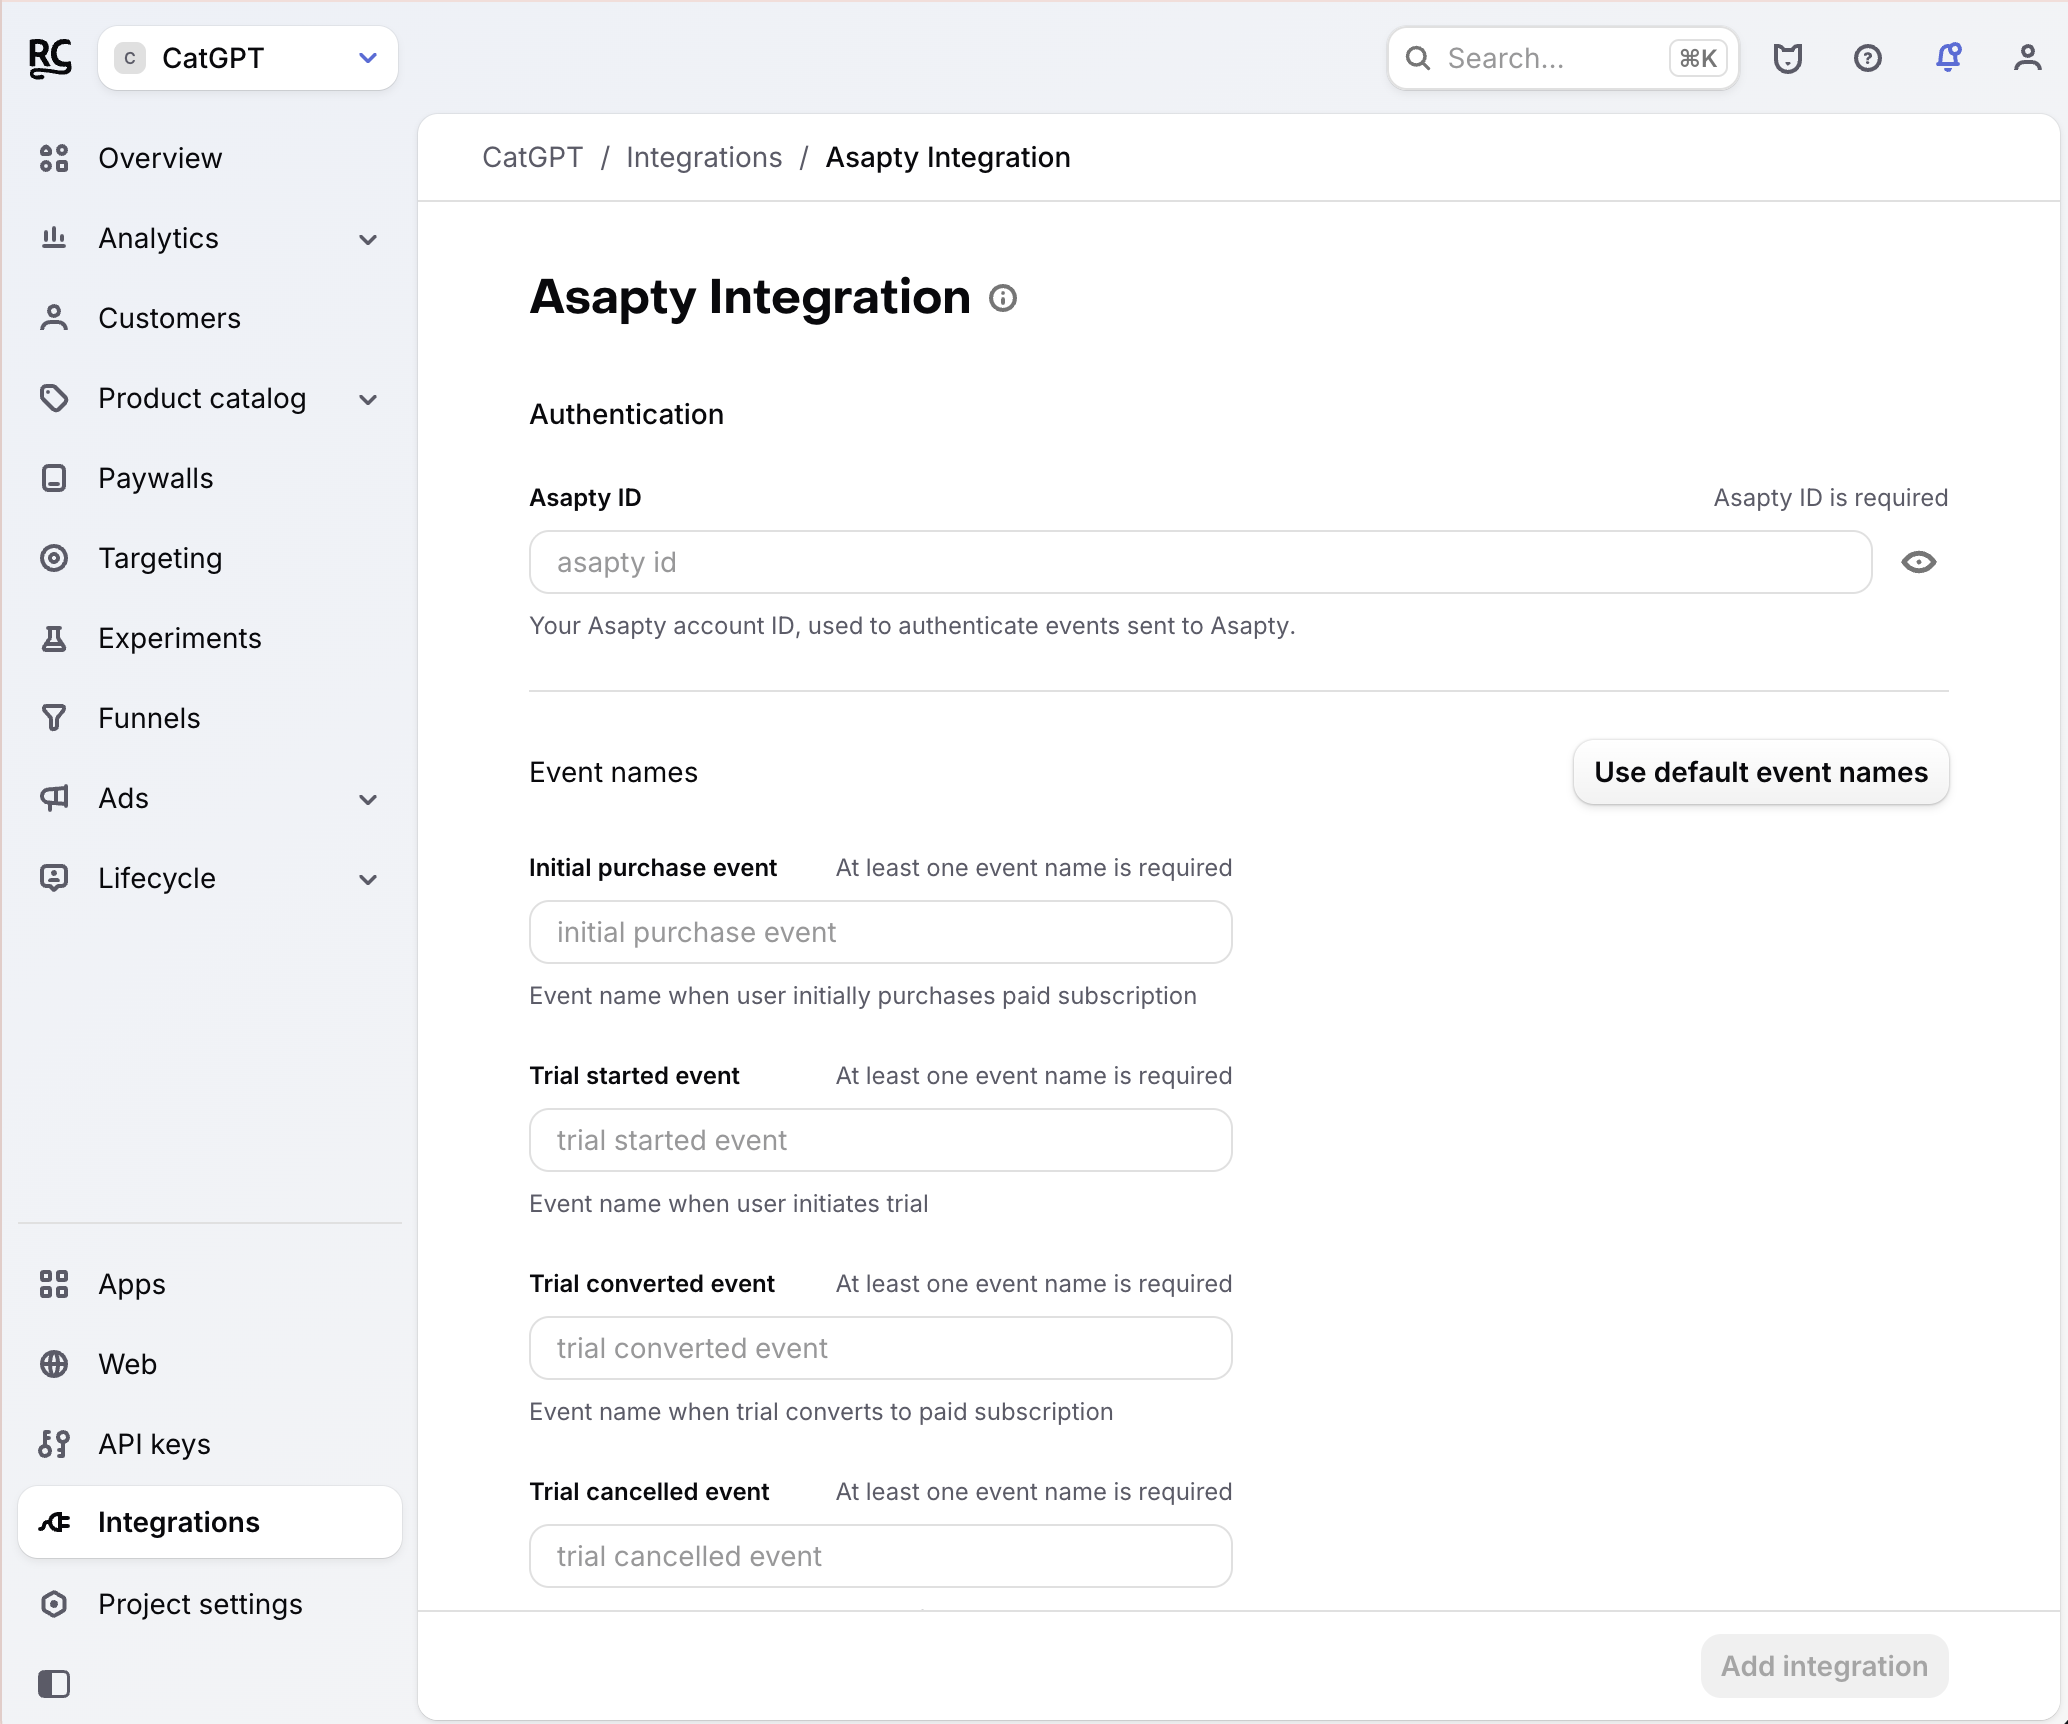The image size is (2068, 1724).
Task: Click the Web globe icon
Action: pyautogui.click(x=54, y=1364)
